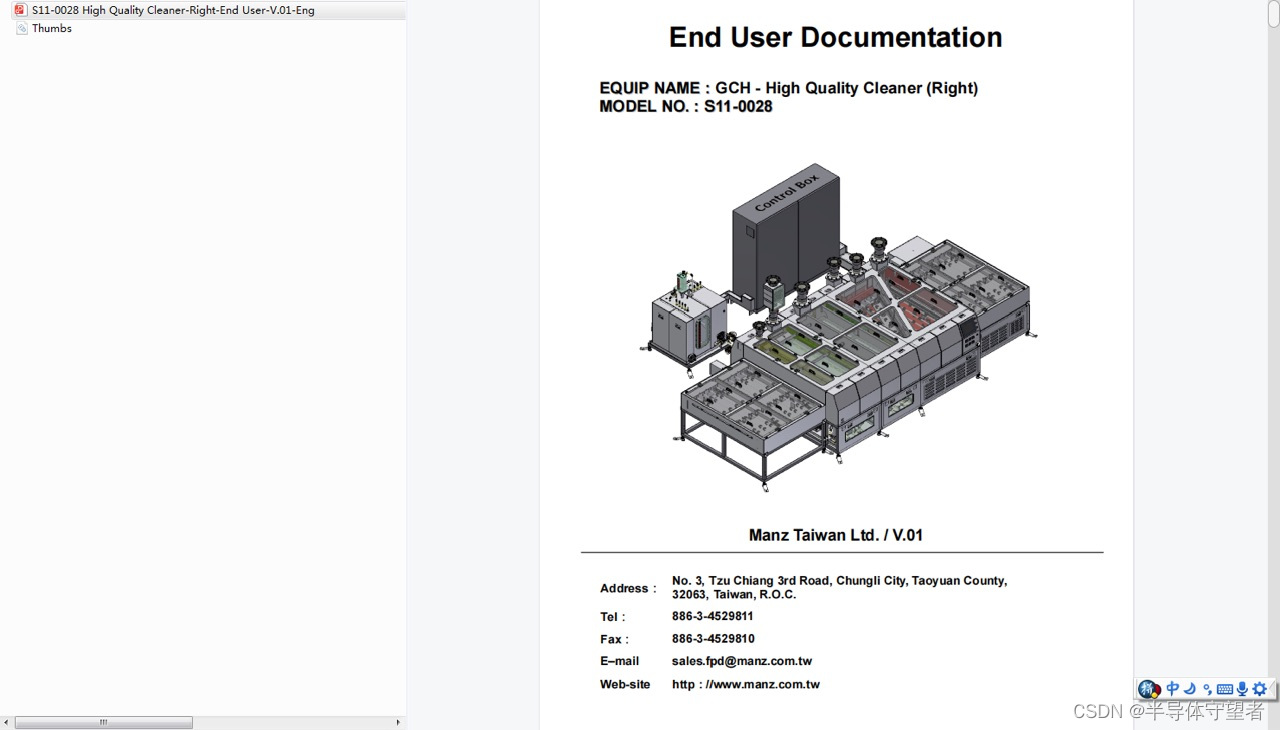Click the Thumbs file icon

coord(21,28)
